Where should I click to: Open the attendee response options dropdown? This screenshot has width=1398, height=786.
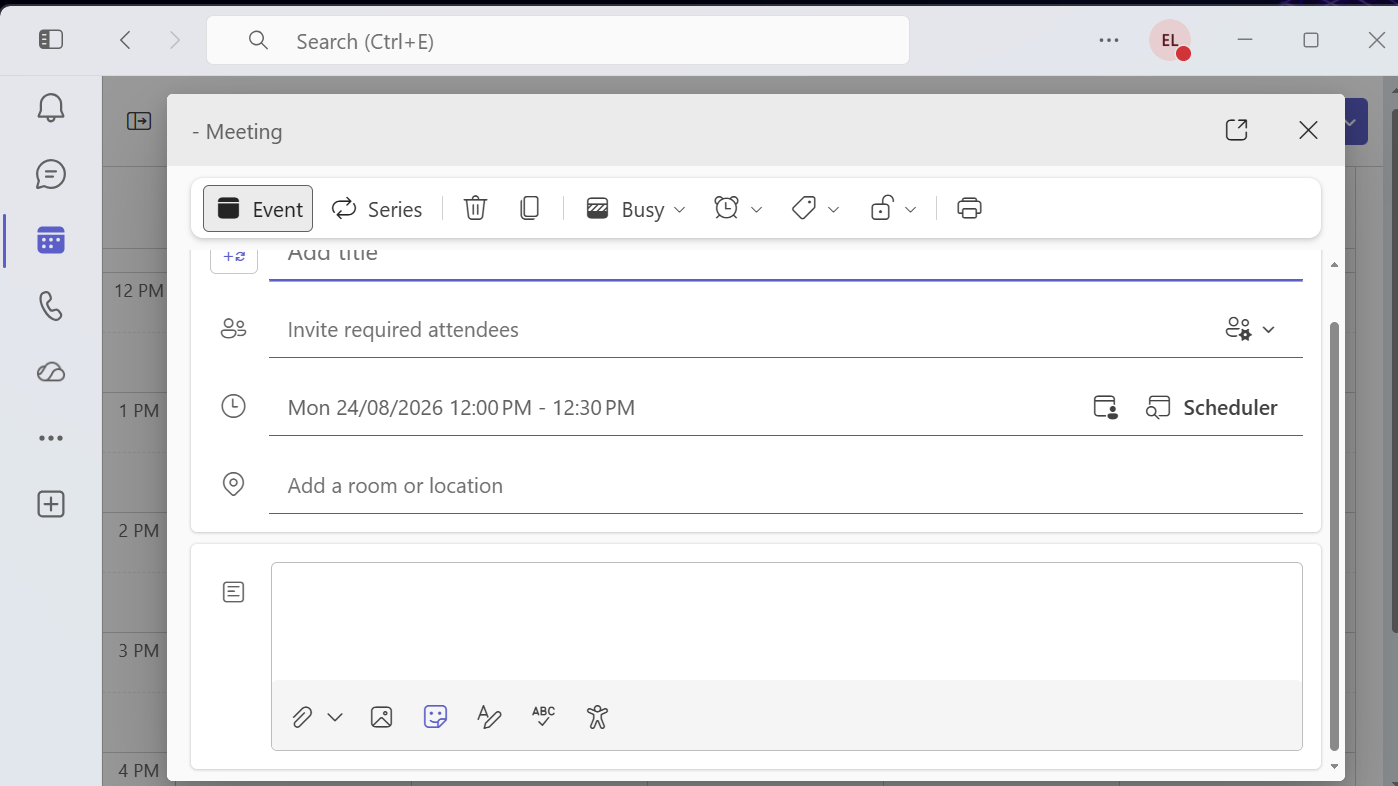click(1250, 329)
